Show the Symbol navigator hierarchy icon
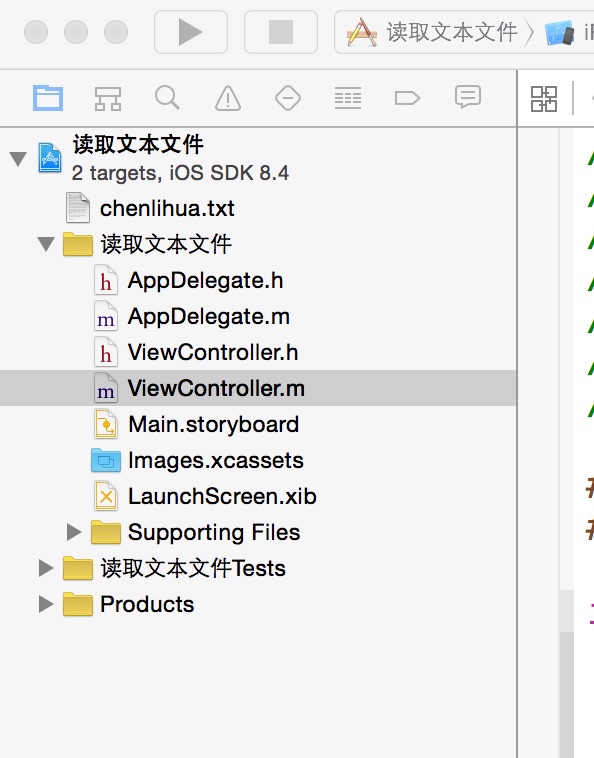 point(107,99)
